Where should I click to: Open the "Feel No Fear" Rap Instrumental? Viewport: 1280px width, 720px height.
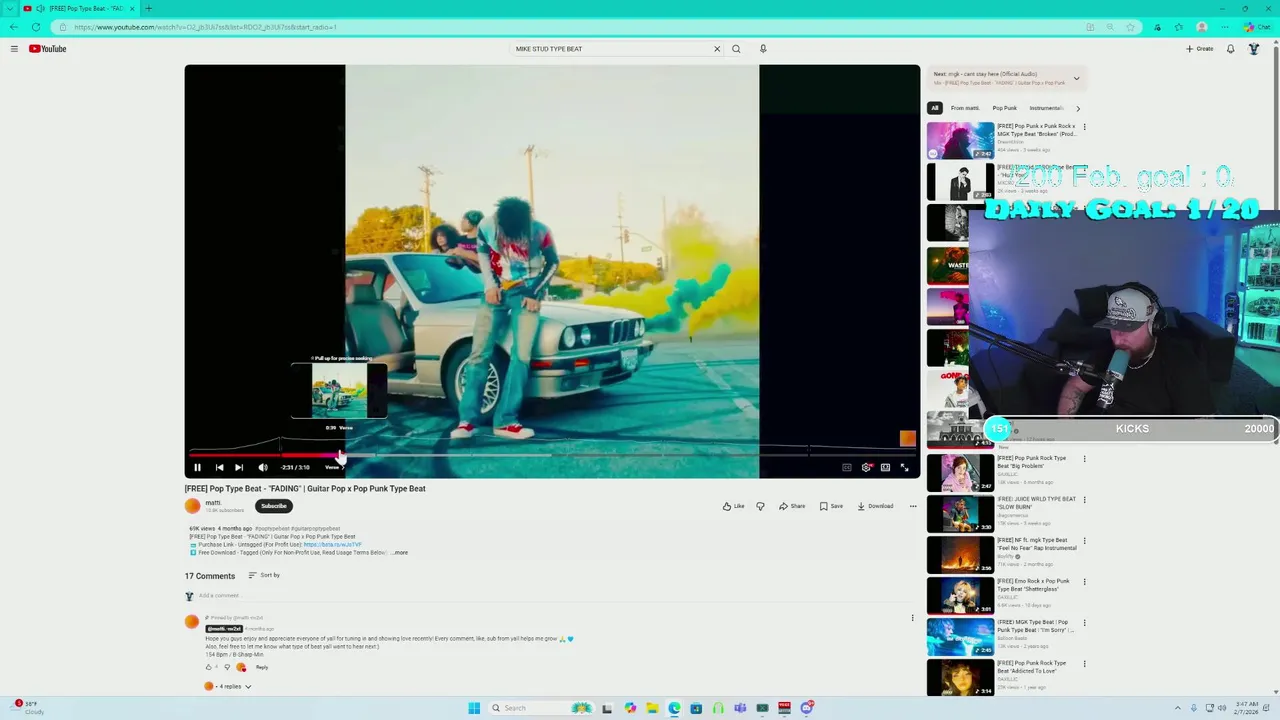pyautogui.click(x=1037, y=544)
